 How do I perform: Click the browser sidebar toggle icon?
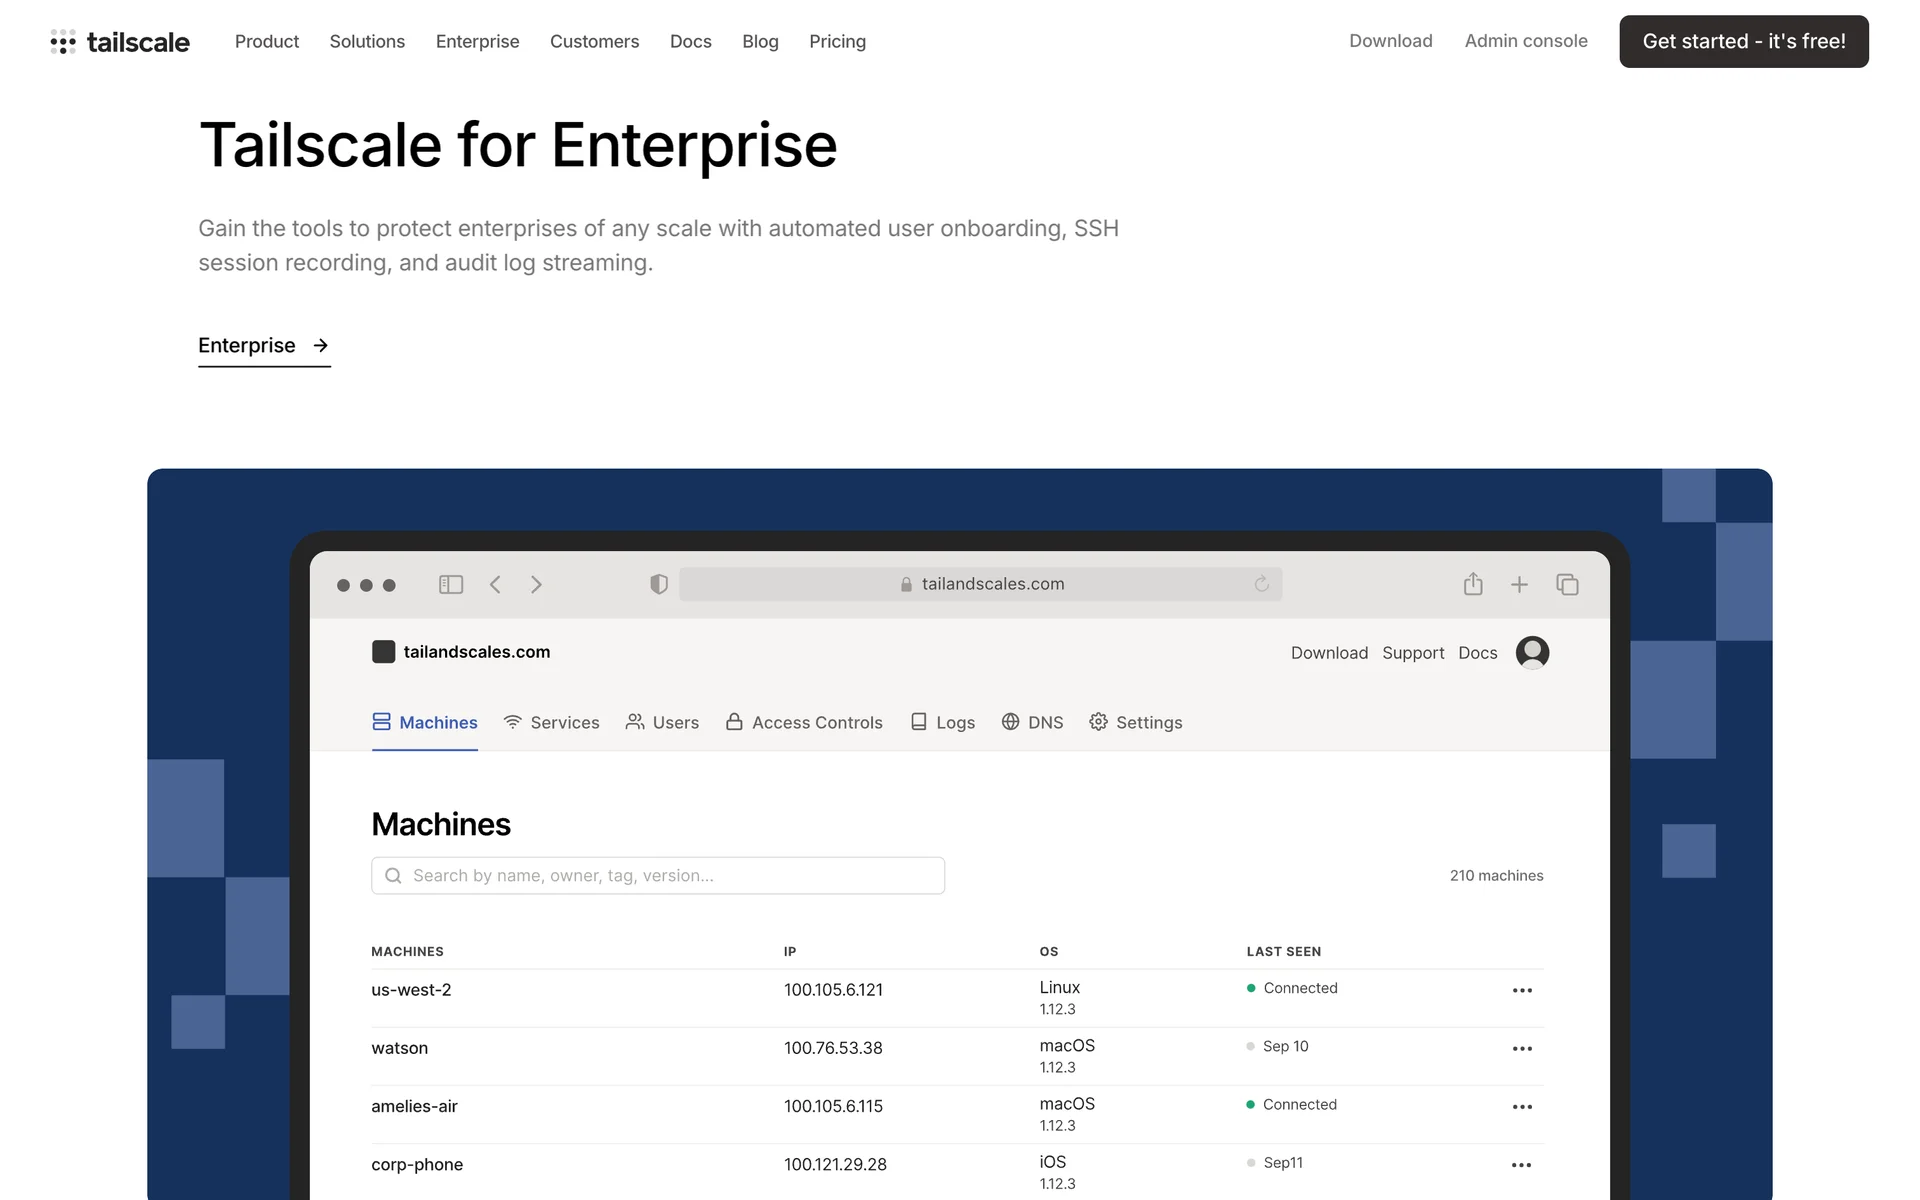click(451, 584)
